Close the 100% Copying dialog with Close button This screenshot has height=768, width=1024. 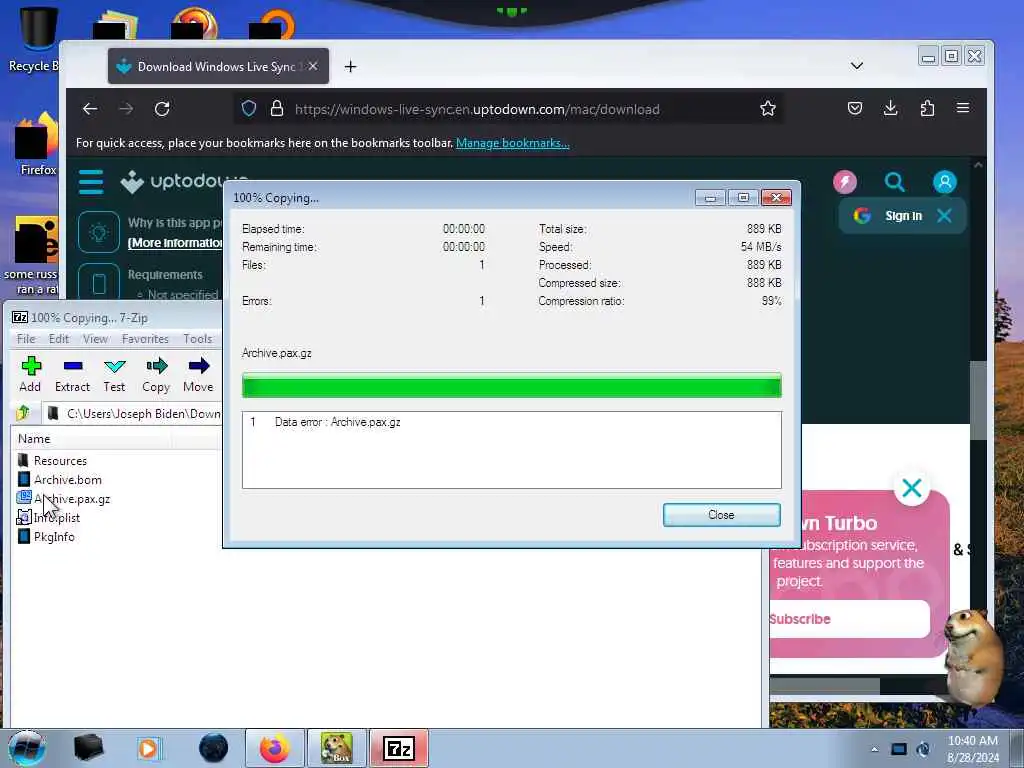[x=722, y=515]
